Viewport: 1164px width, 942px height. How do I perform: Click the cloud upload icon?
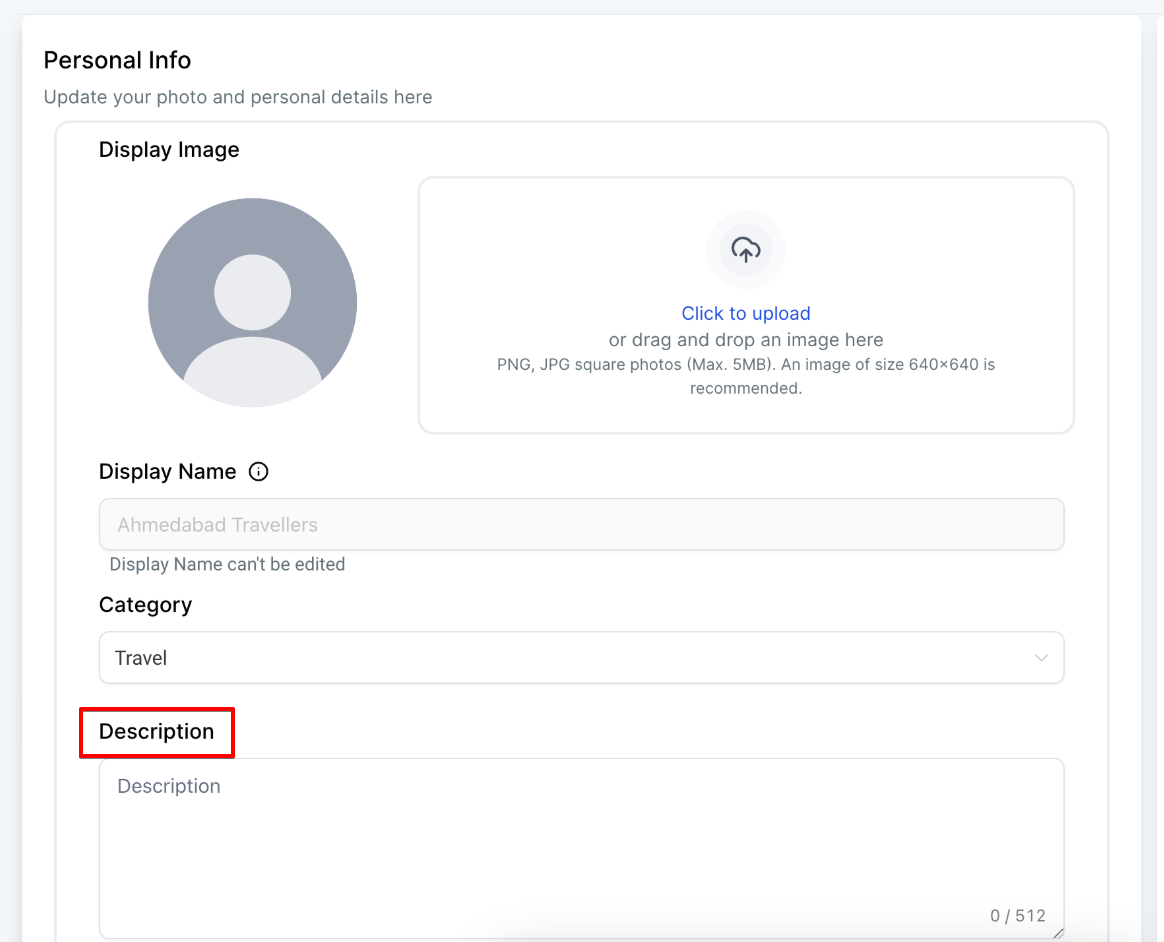[x=746, y=250]
